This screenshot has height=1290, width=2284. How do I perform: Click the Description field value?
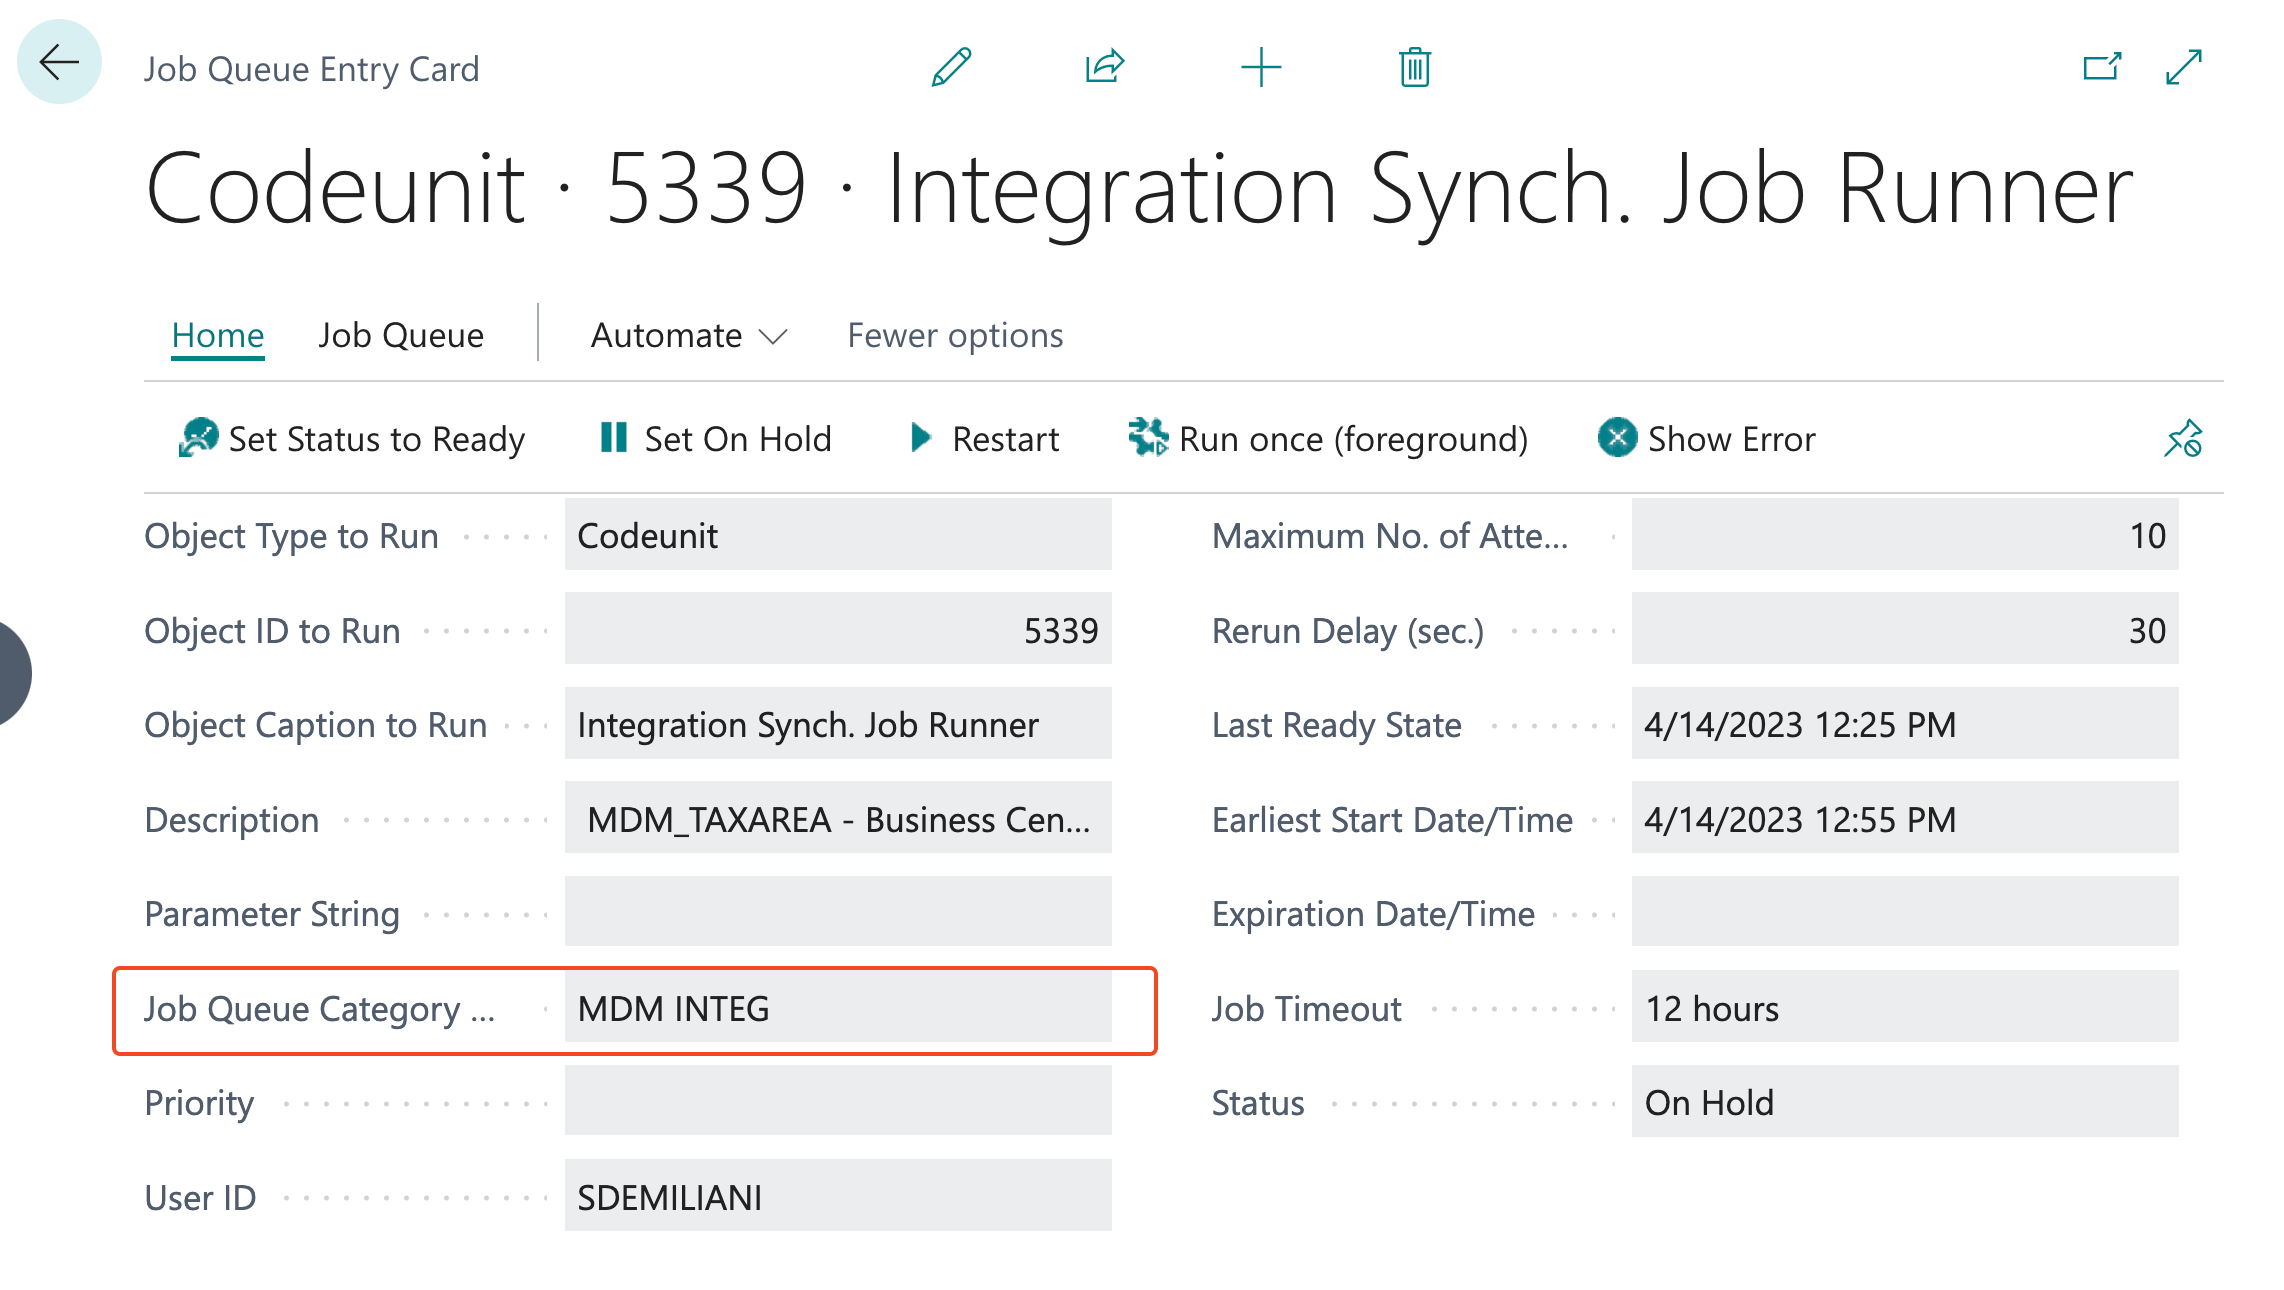(838, 819)
